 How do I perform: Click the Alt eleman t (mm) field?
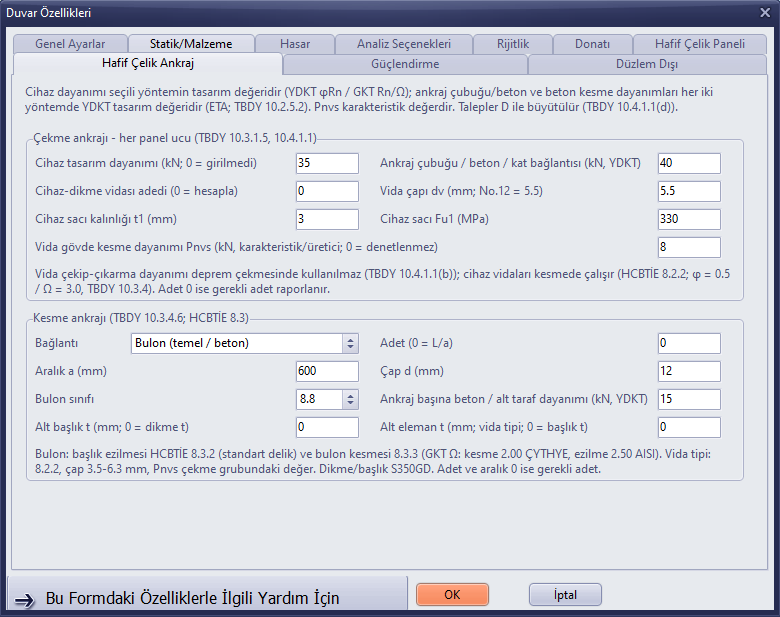tap(689, 427)
